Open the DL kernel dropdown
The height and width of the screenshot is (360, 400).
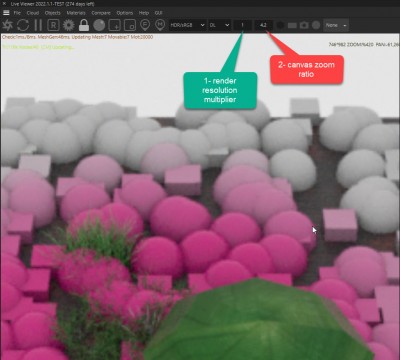tap(219, 25)
